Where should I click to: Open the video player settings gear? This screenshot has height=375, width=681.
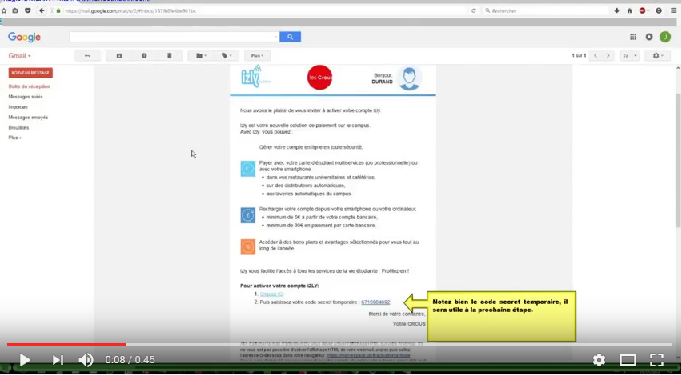599,359
